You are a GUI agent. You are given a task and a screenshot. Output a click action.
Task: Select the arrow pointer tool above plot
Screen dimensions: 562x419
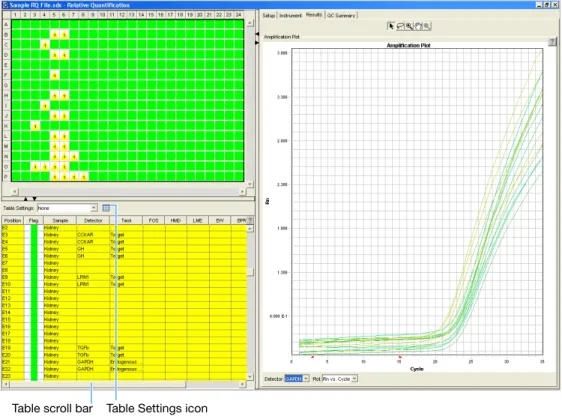tap(391, 26)
